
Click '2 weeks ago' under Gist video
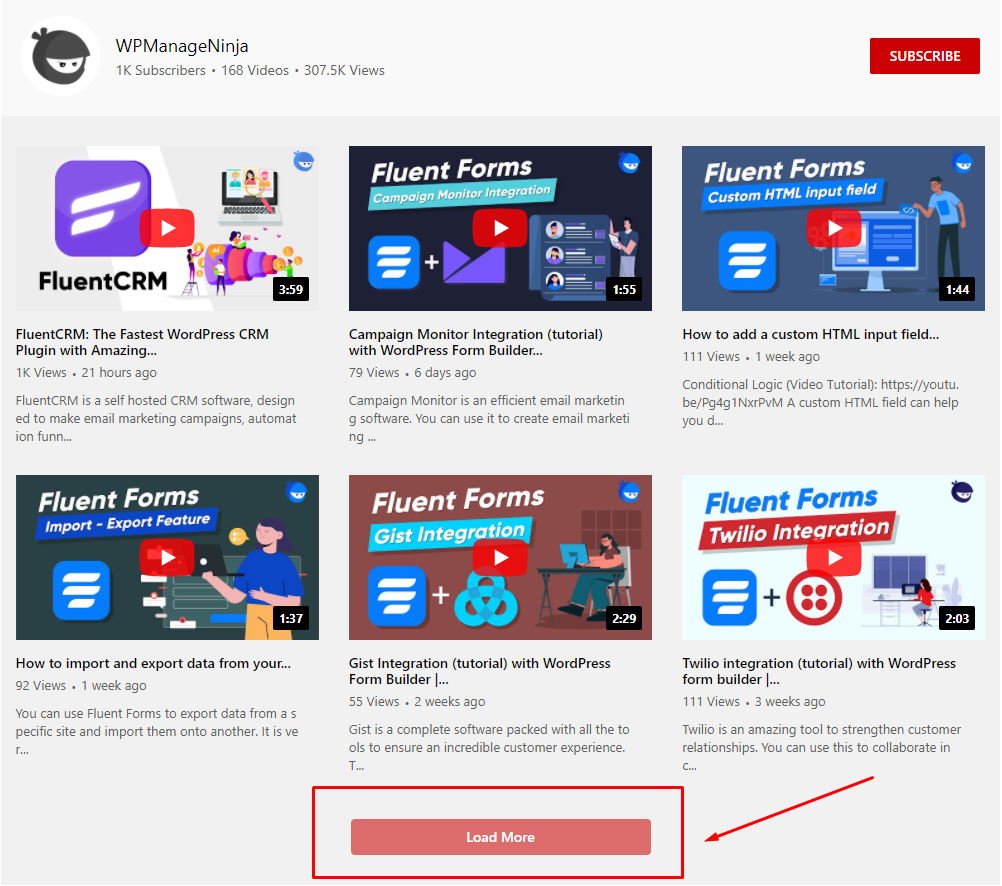click(x=450, y=702)
